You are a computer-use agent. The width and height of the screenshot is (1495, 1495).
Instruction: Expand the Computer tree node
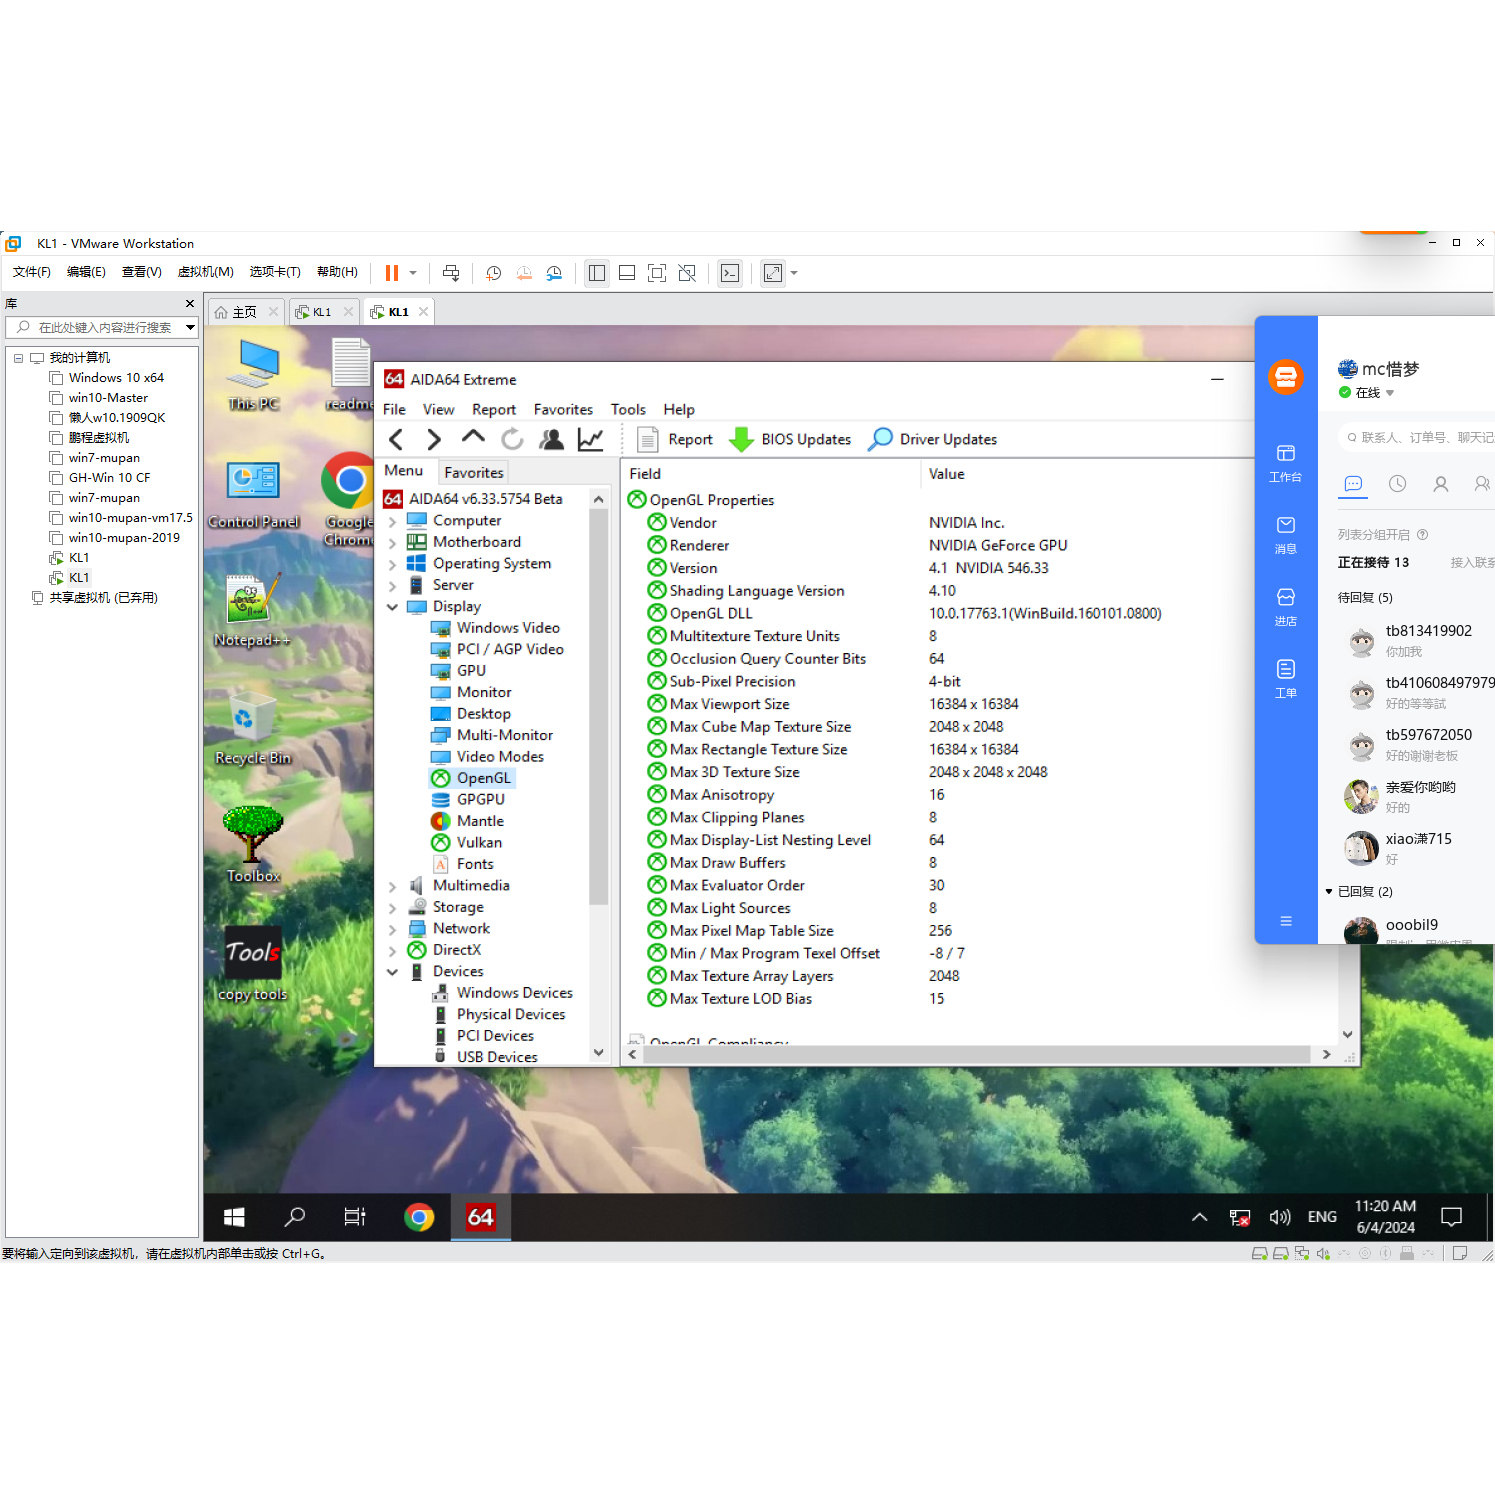point(392,522)
